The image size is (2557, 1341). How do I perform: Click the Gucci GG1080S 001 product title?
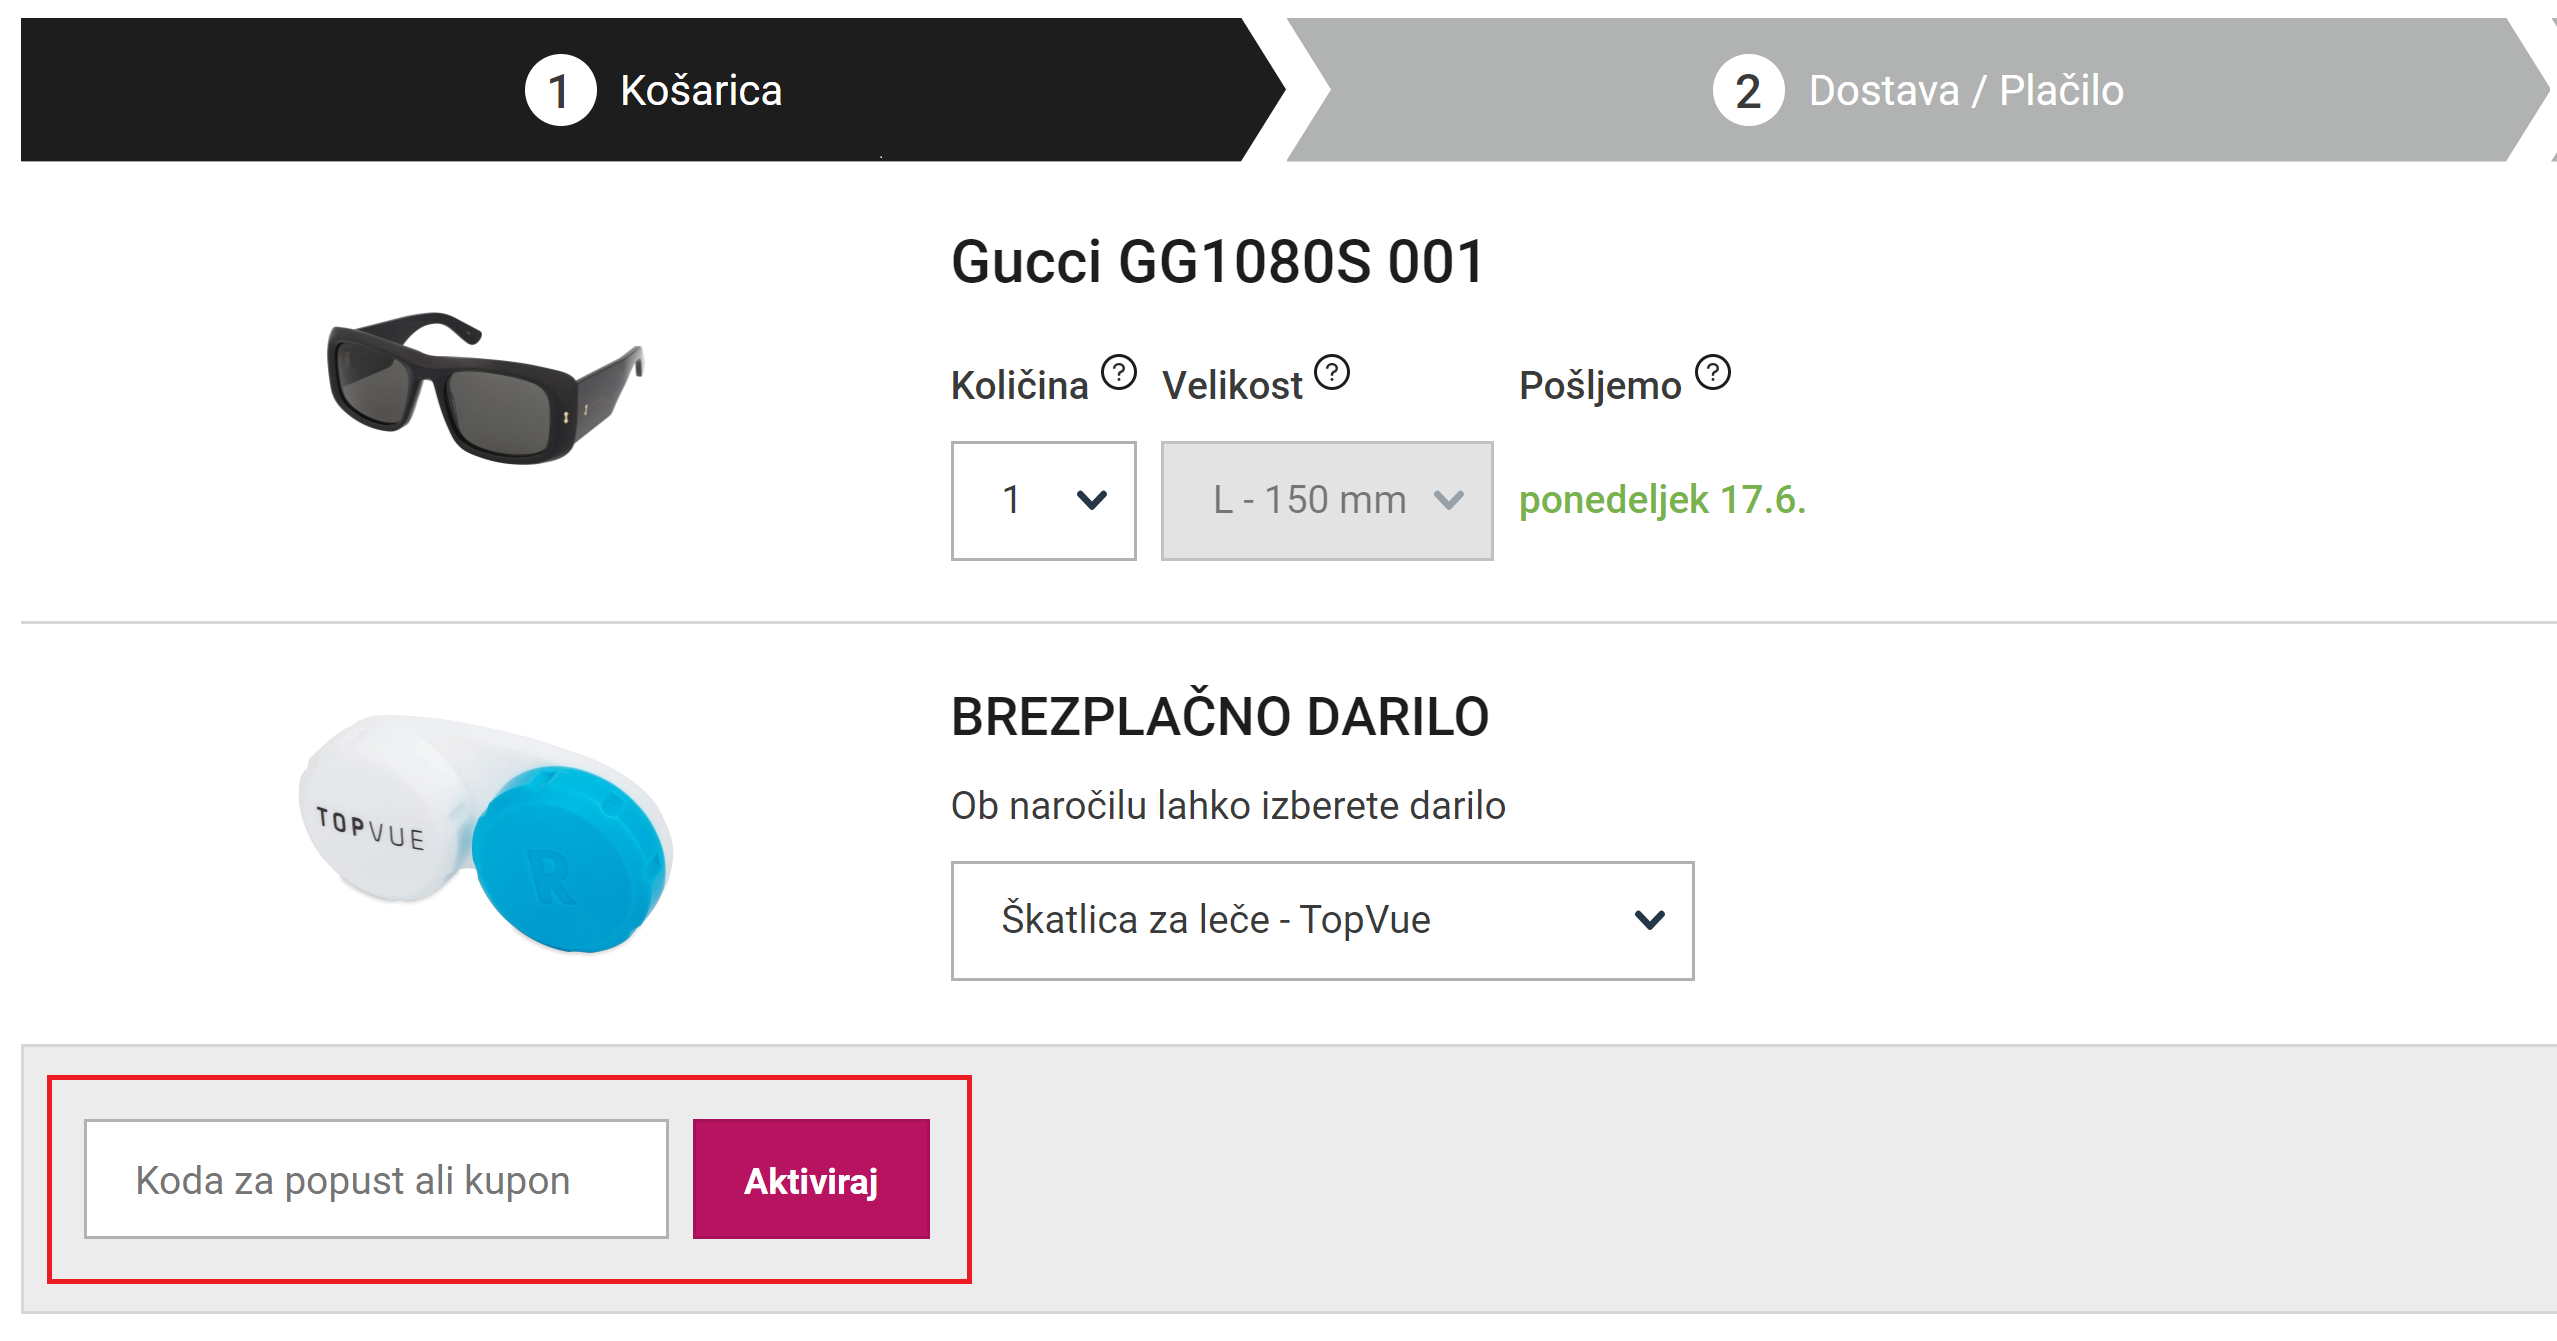(1217, 262)
